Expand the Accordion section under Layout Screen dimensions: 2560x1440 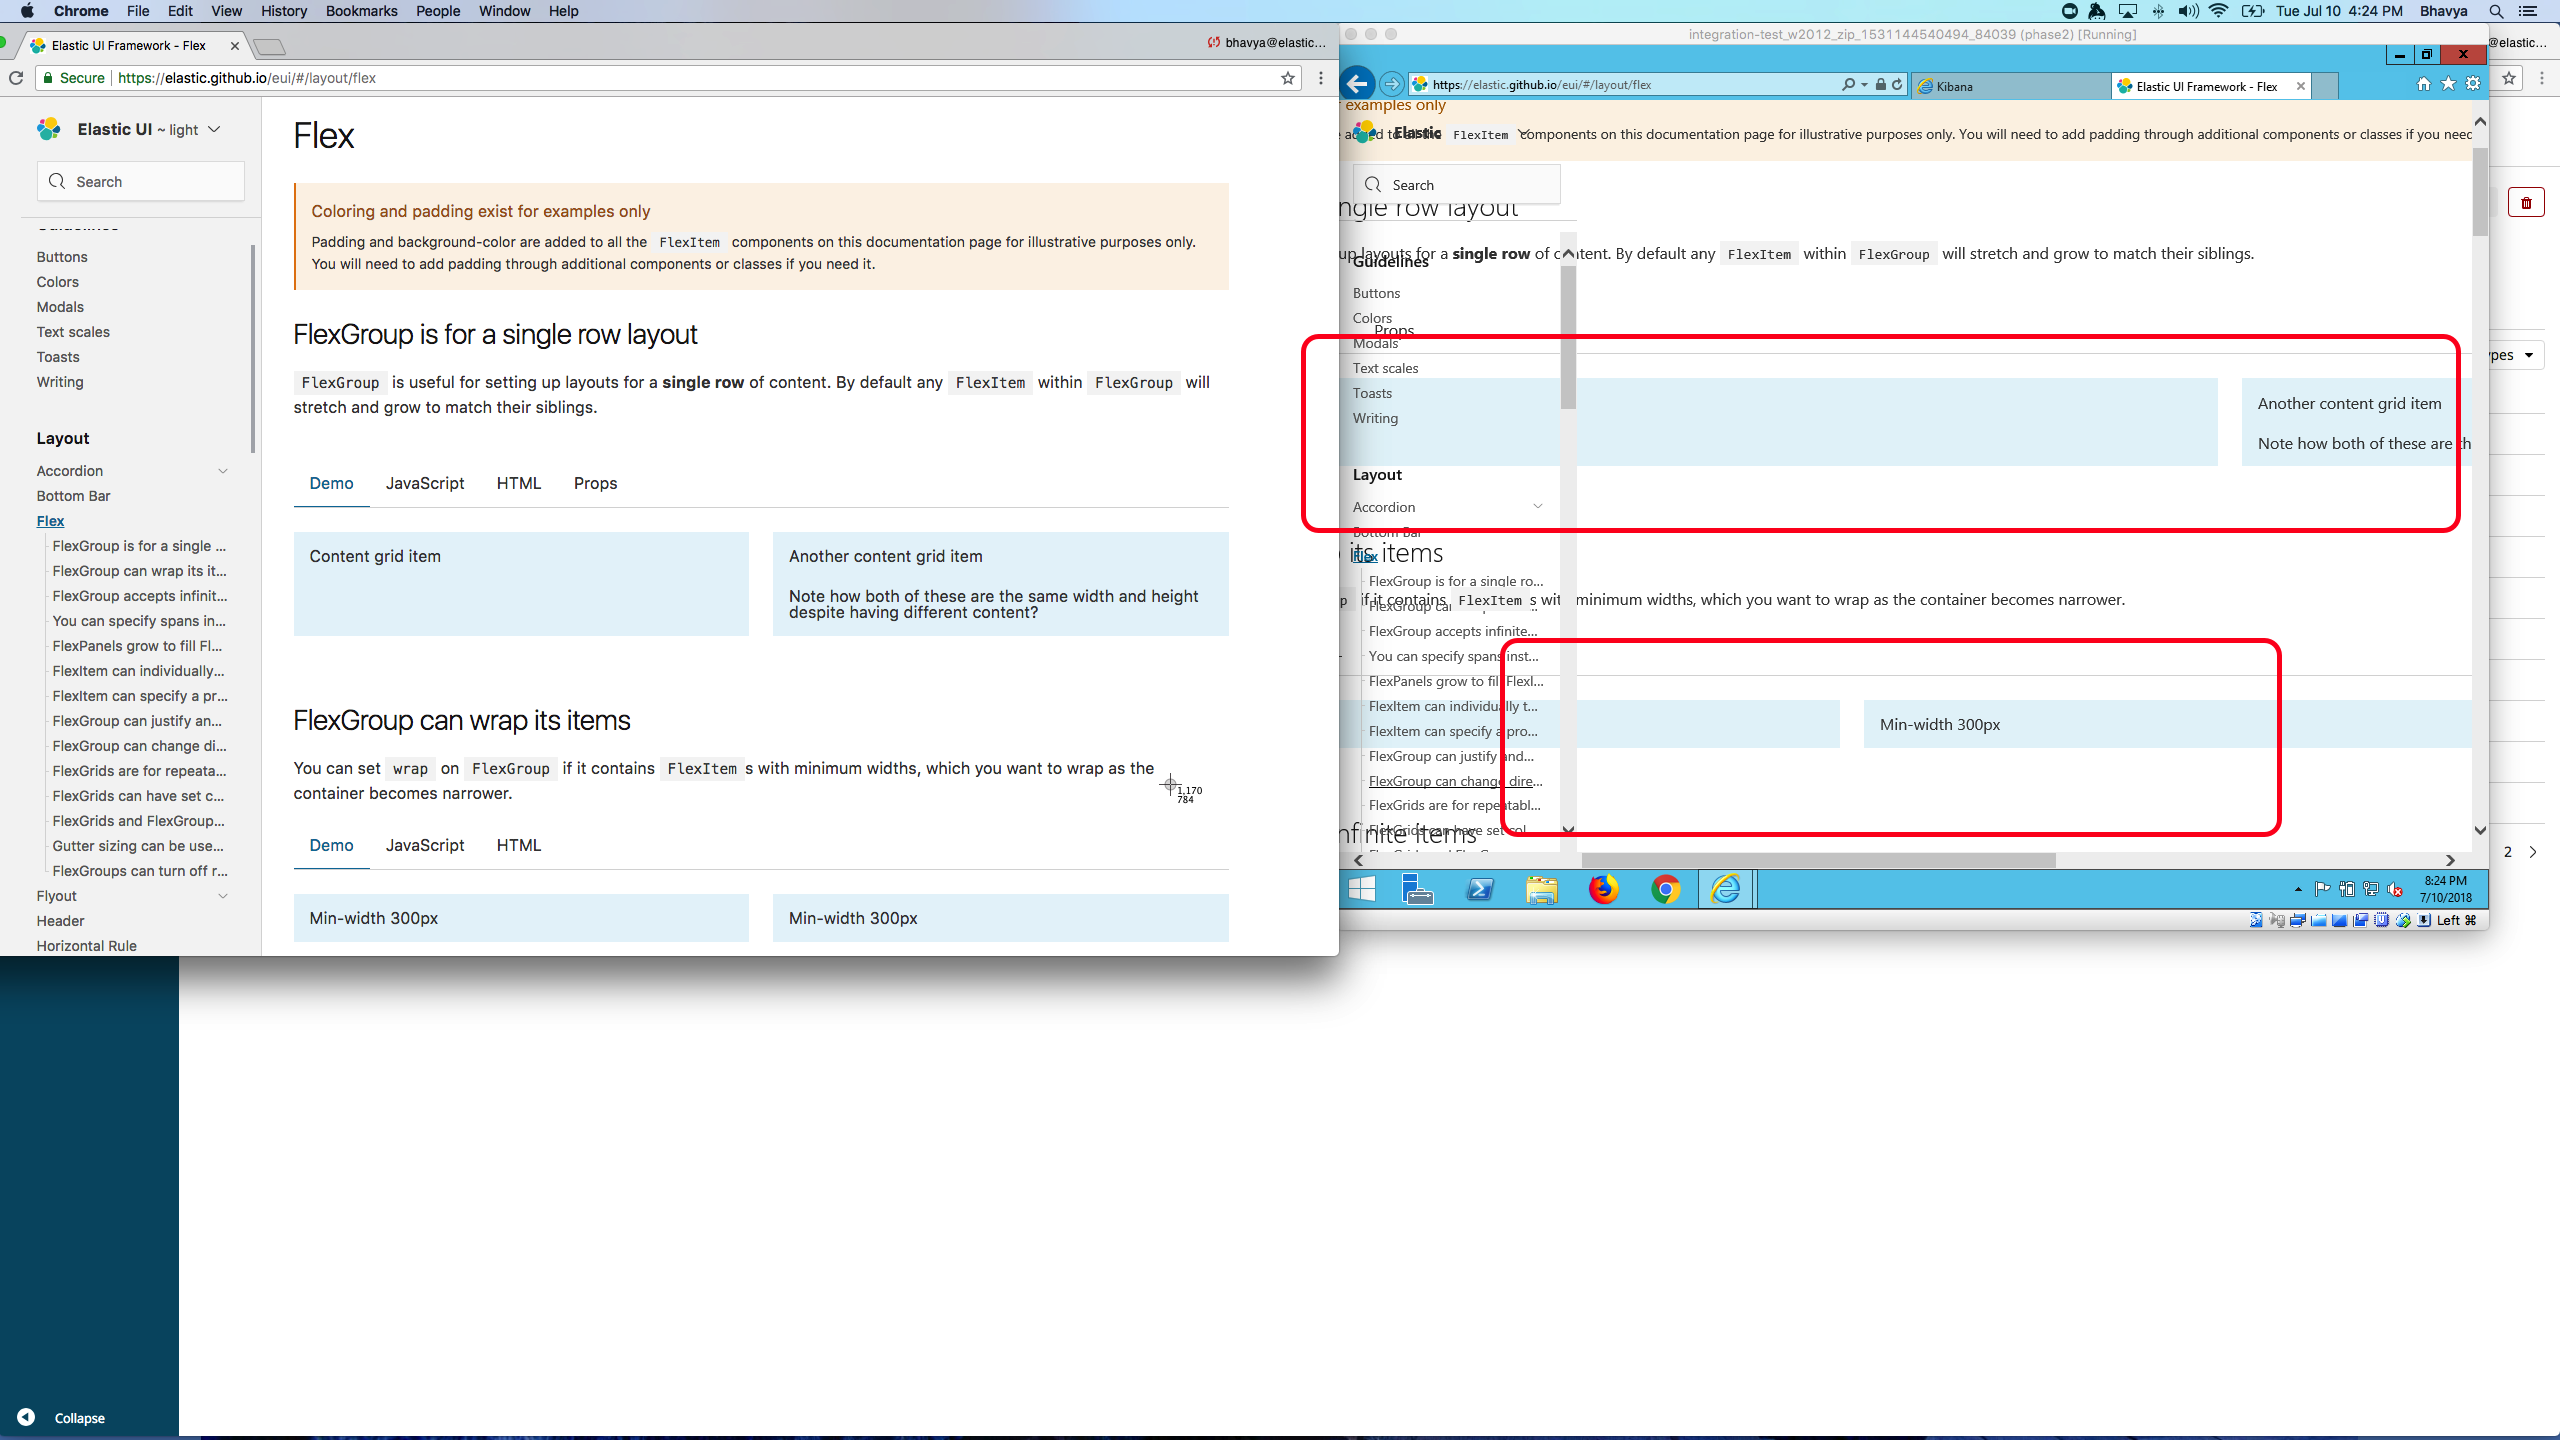(222, 471)
